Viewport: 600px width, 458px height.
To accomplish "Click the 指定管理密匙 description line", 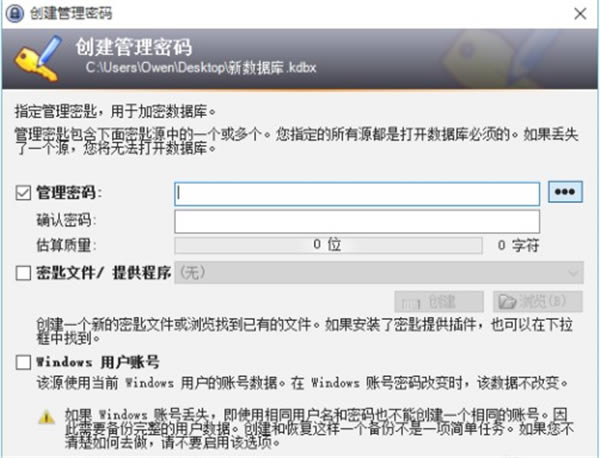I will click(x=115, y=112).
